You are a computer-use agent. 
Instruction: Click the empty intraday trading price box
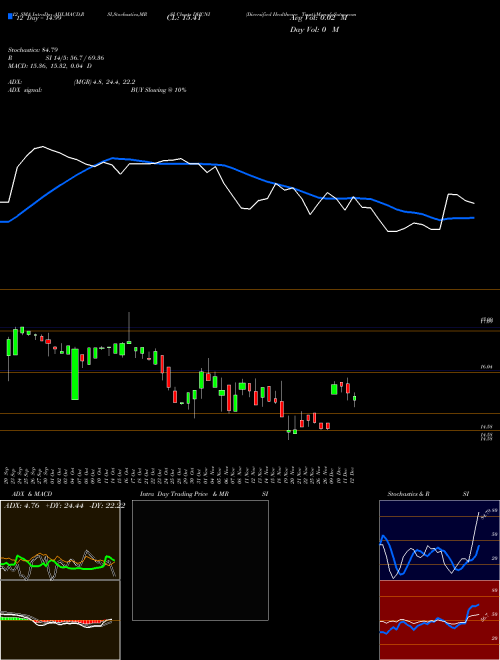tap(200, 560)
